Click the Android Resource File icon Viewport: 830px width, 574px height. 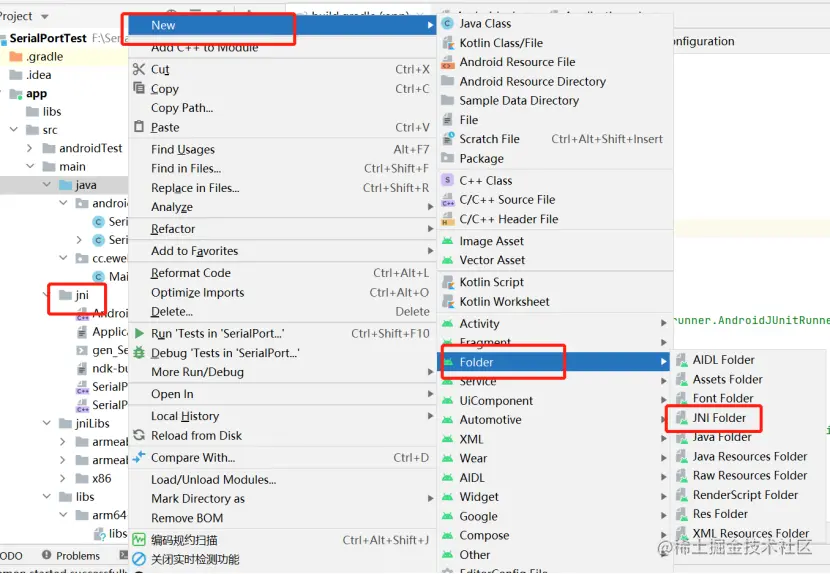[448, 62]
